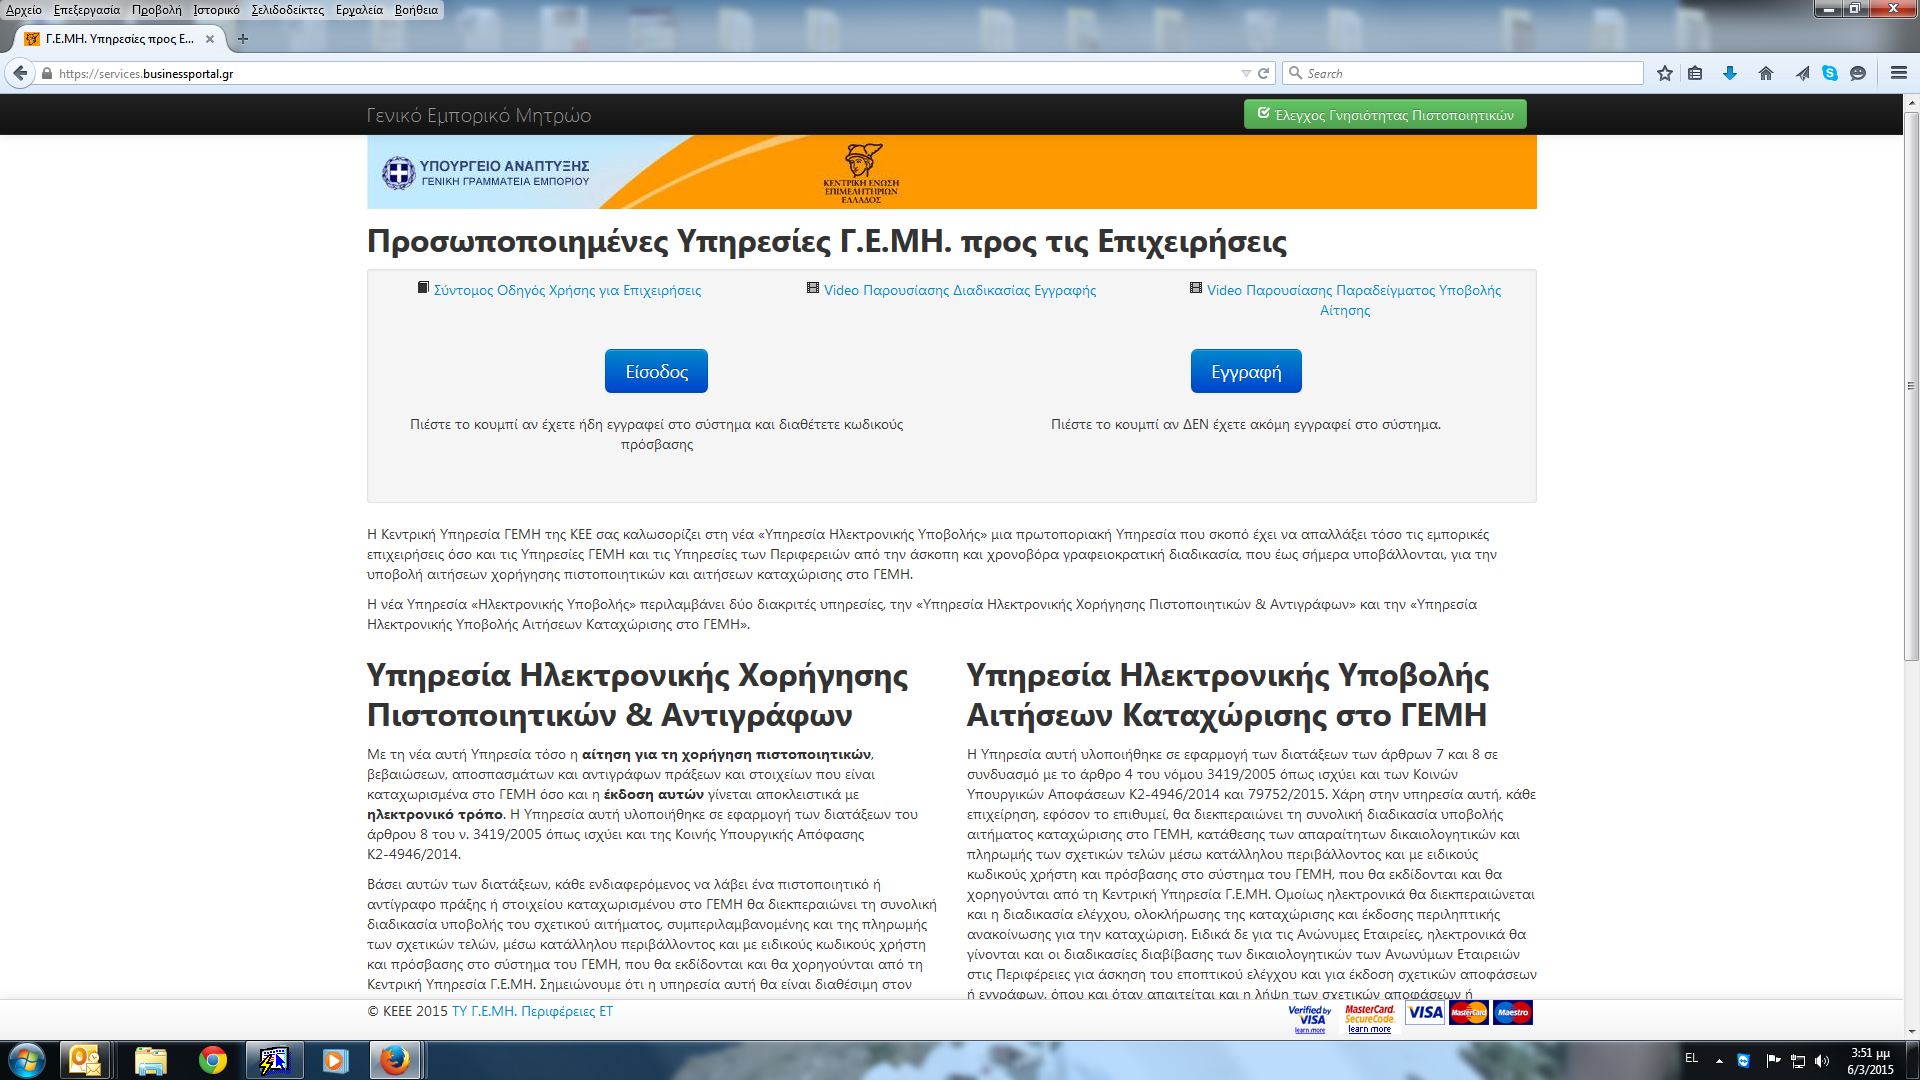Click the padlock site security icon
Screen dimensions: 1920x1080
(x=47, y=74)
